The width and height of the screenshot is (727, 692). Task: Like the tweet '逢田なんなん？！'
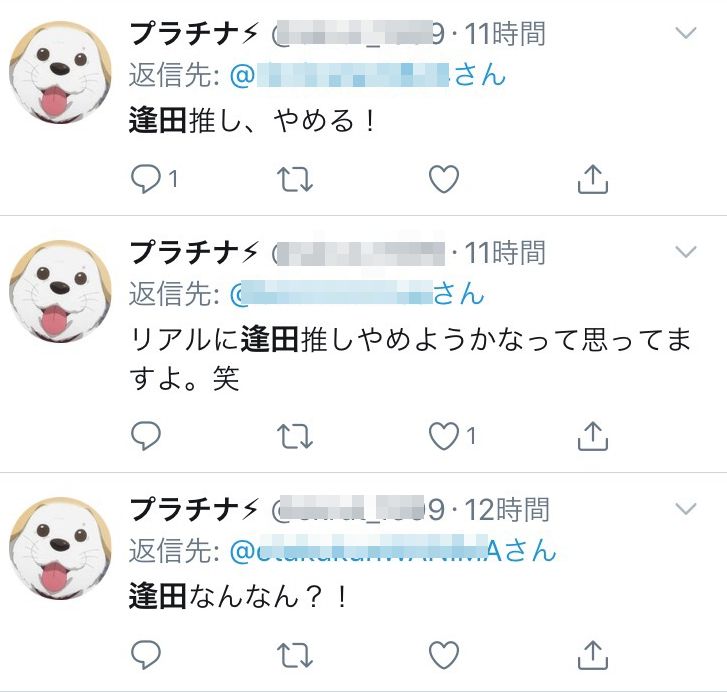(x=444, y=655)
